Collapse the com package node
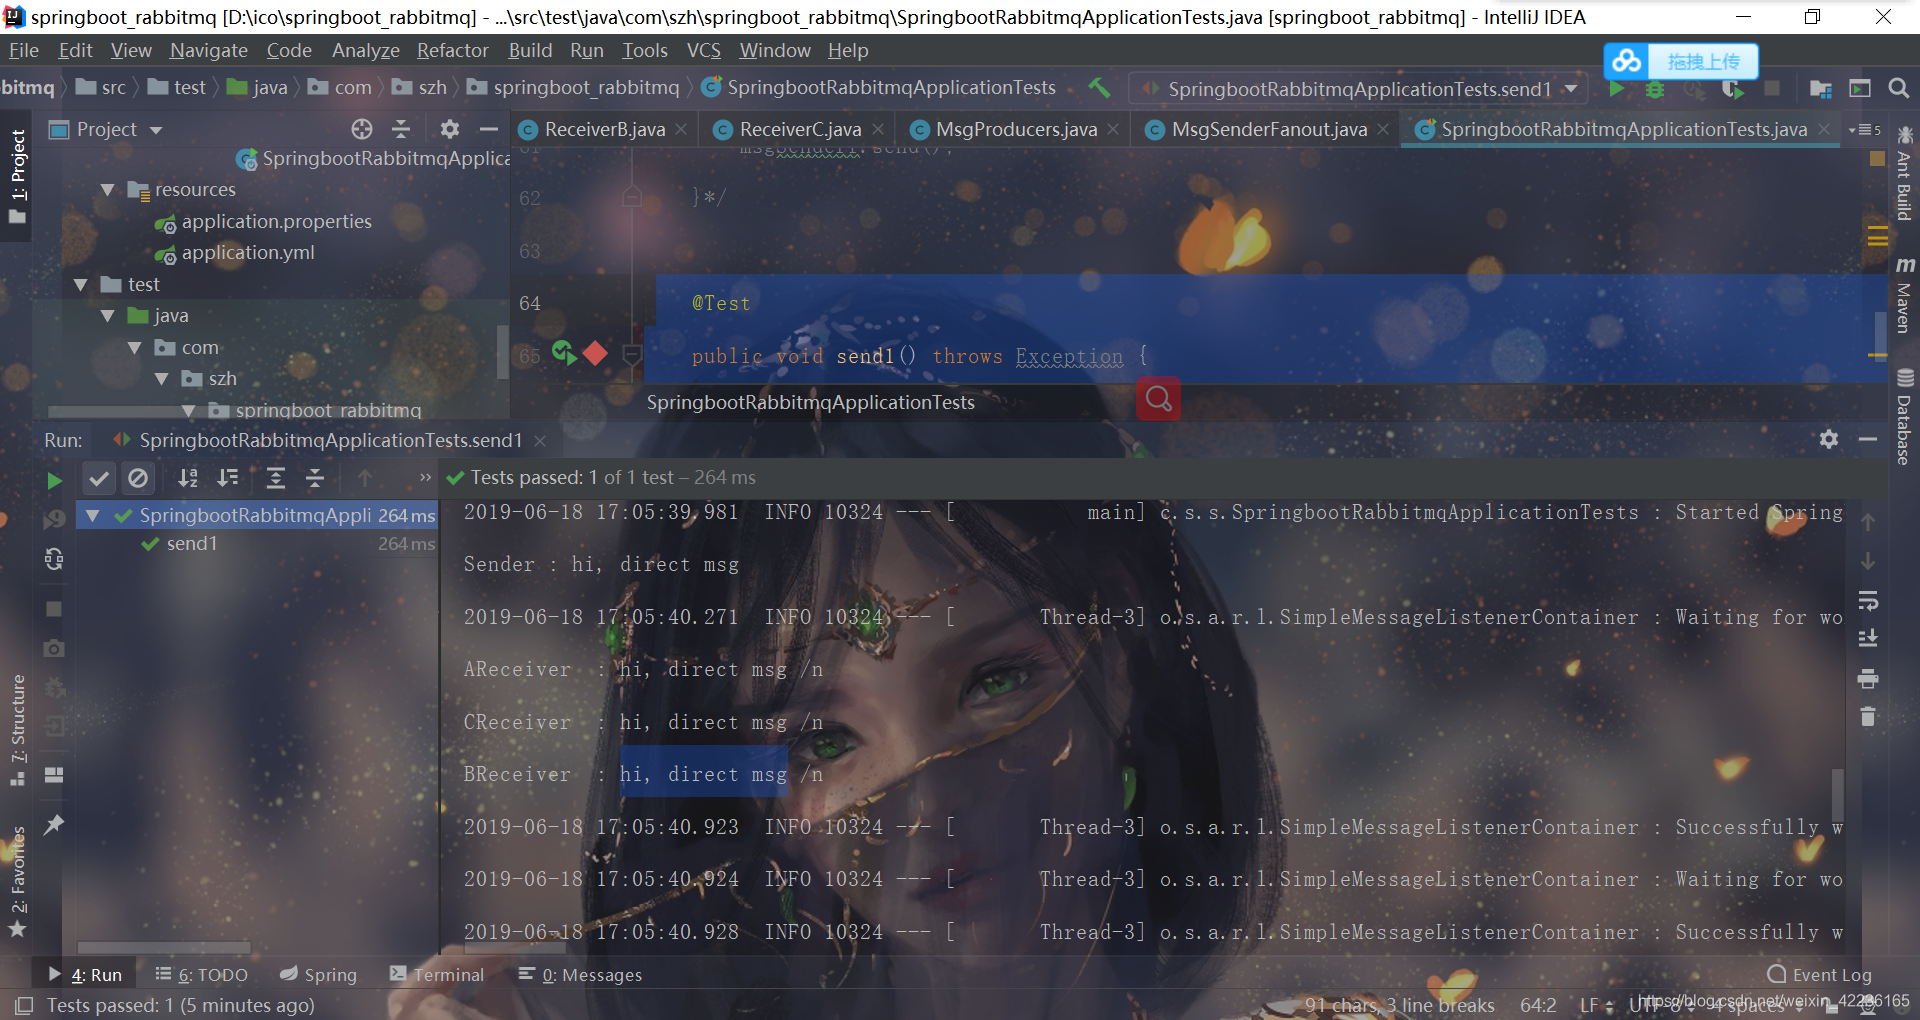The image size is (1920, 1020). tap(135, 348)
